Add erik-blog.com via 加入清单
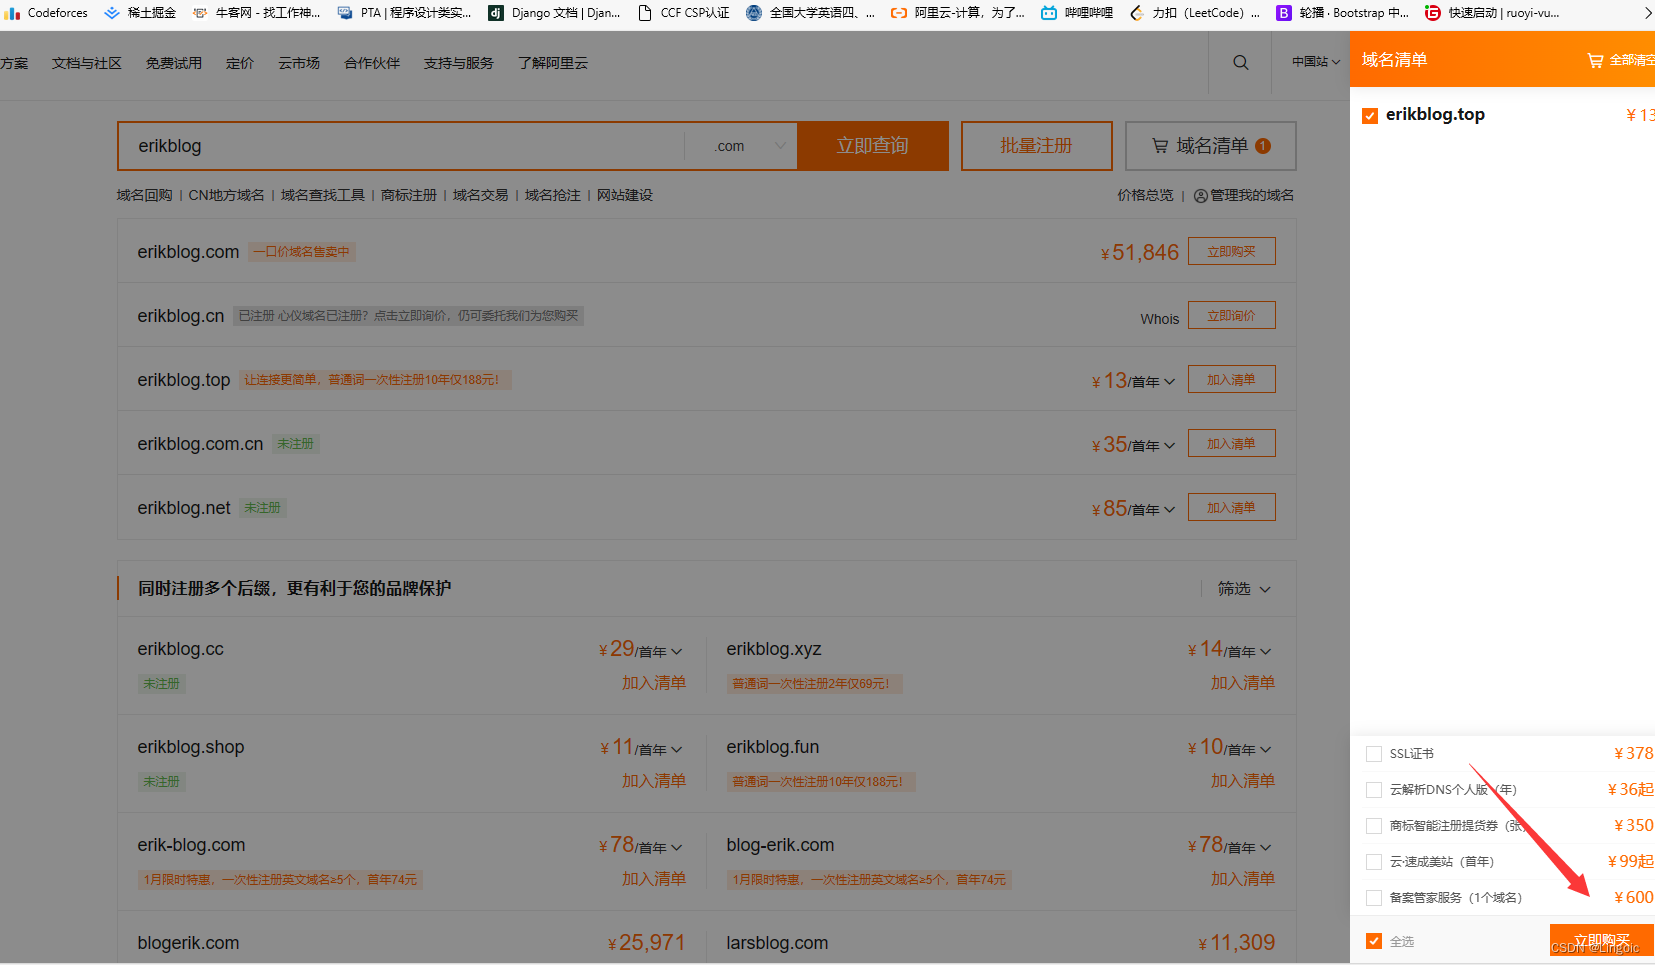This screenshot has width=1655, height=965. (x=654, y=879)
